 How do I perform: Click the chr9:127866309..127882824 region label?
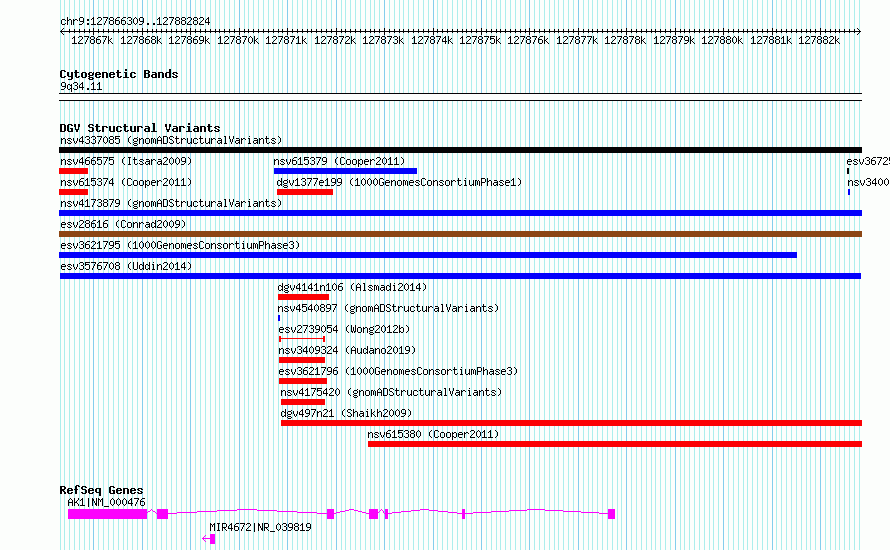(x=135, y=21)
